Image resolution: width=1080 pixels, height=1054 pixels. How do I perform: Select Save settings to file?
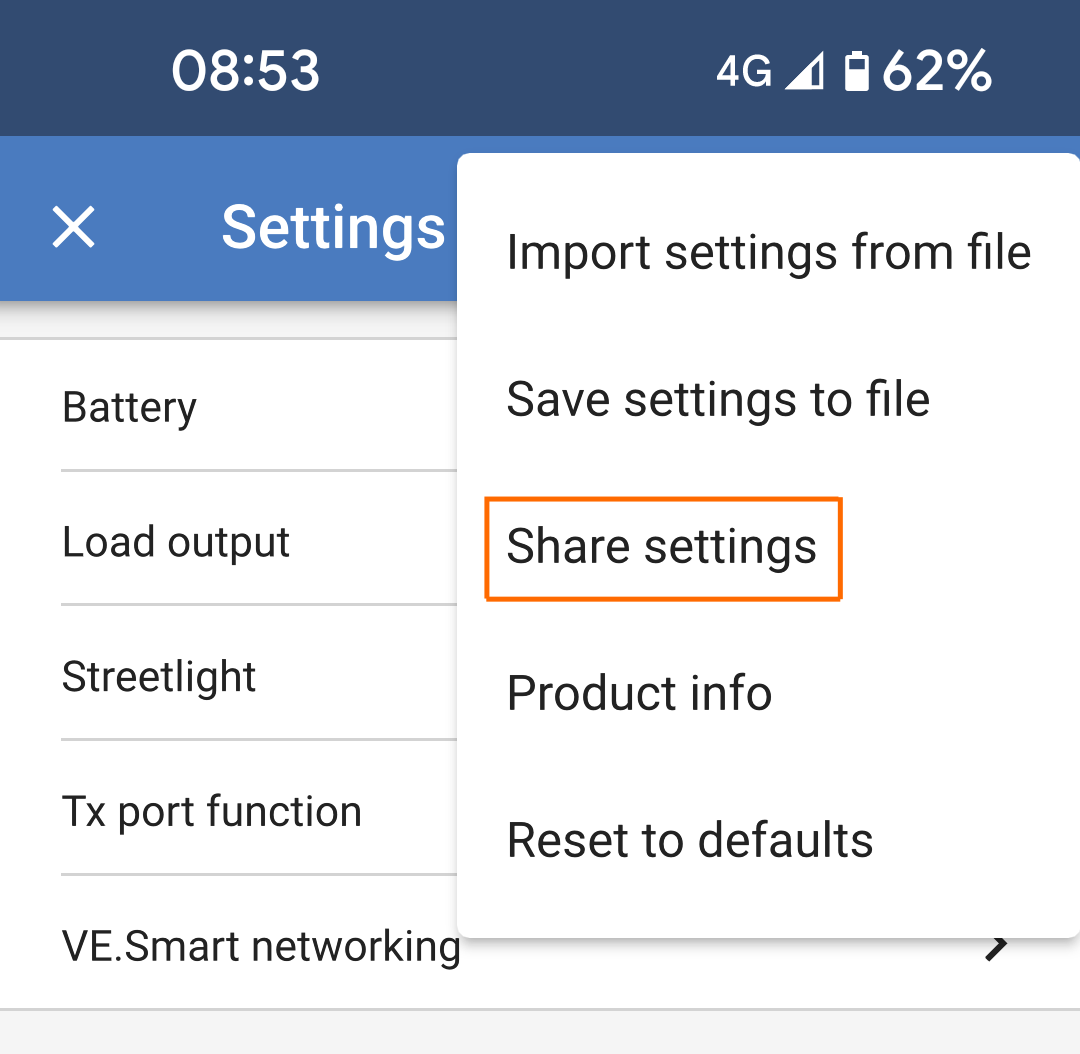click(x=718, y=398)
